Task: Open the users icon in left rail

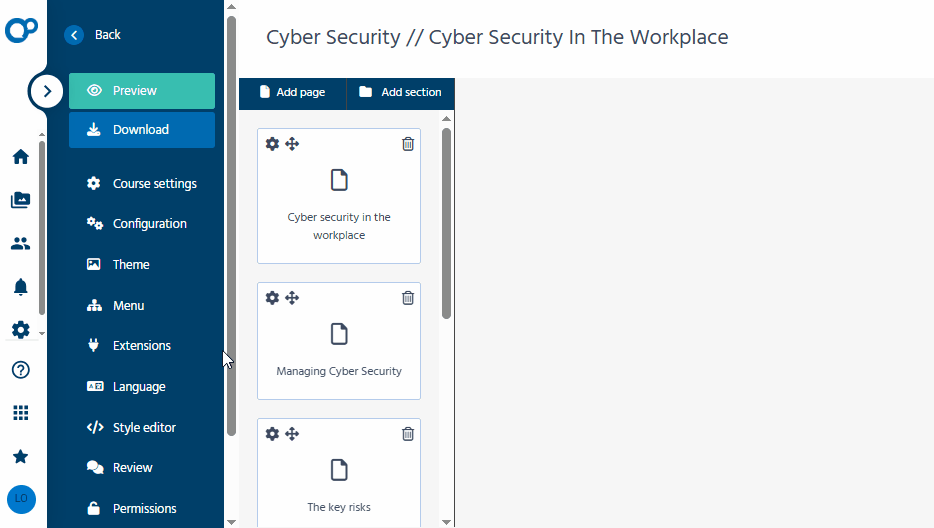Action: (20, 243)
